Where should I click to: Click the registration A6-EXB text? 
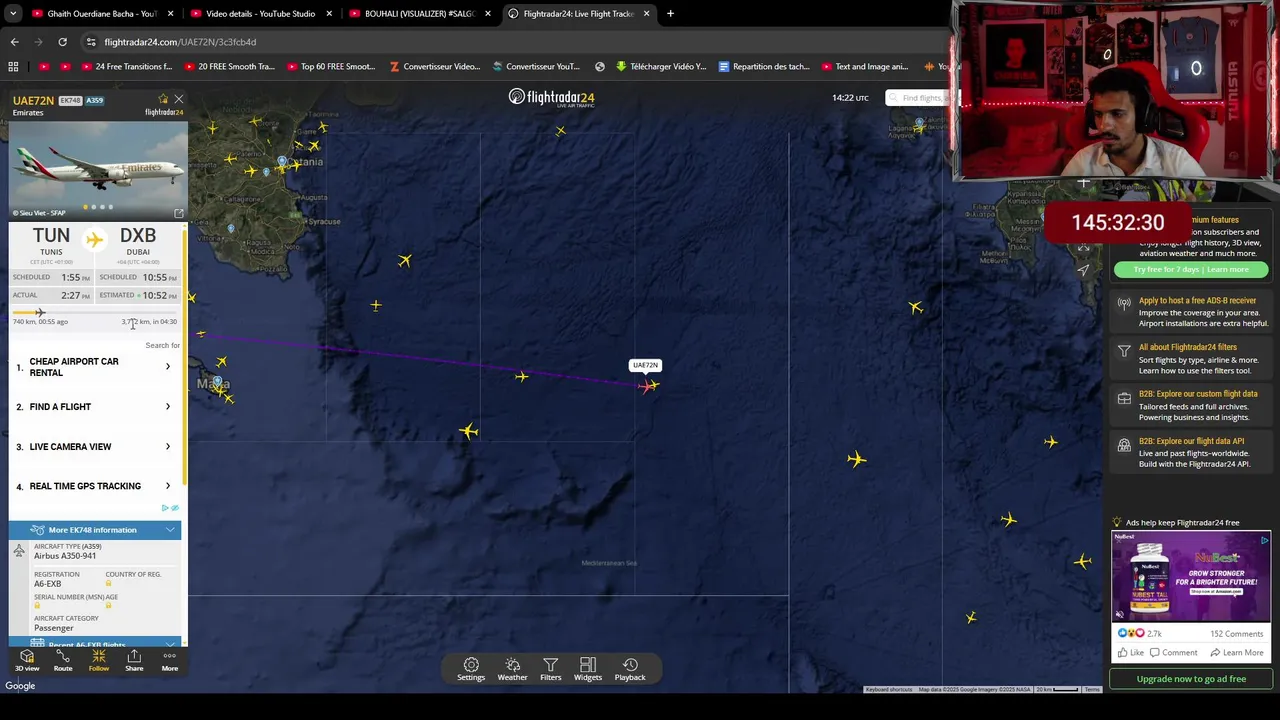(x=47, y=584)
